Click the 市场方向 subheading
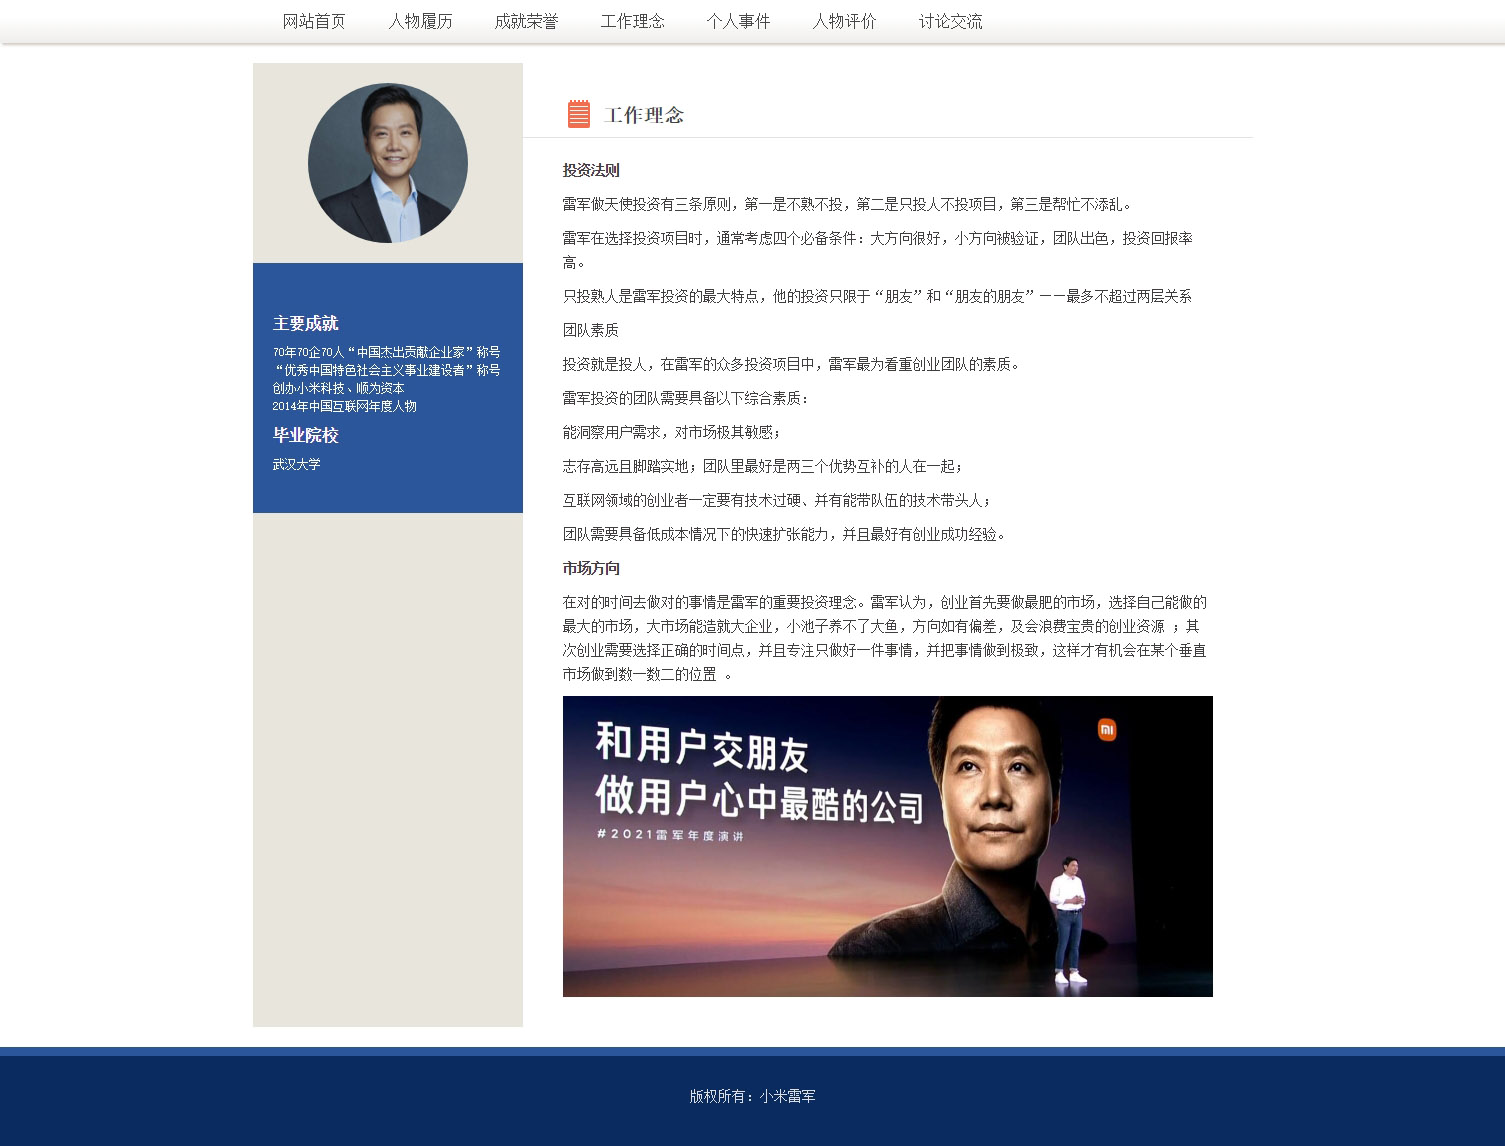1505x1146 pixels. 591,569
